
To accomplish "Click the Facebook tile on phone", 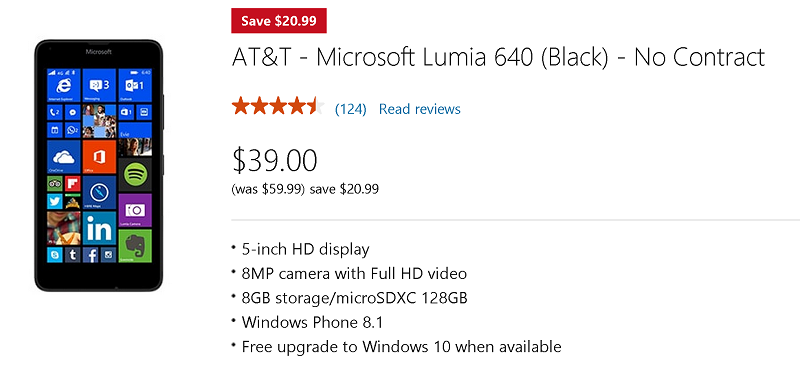I will 90,255.
